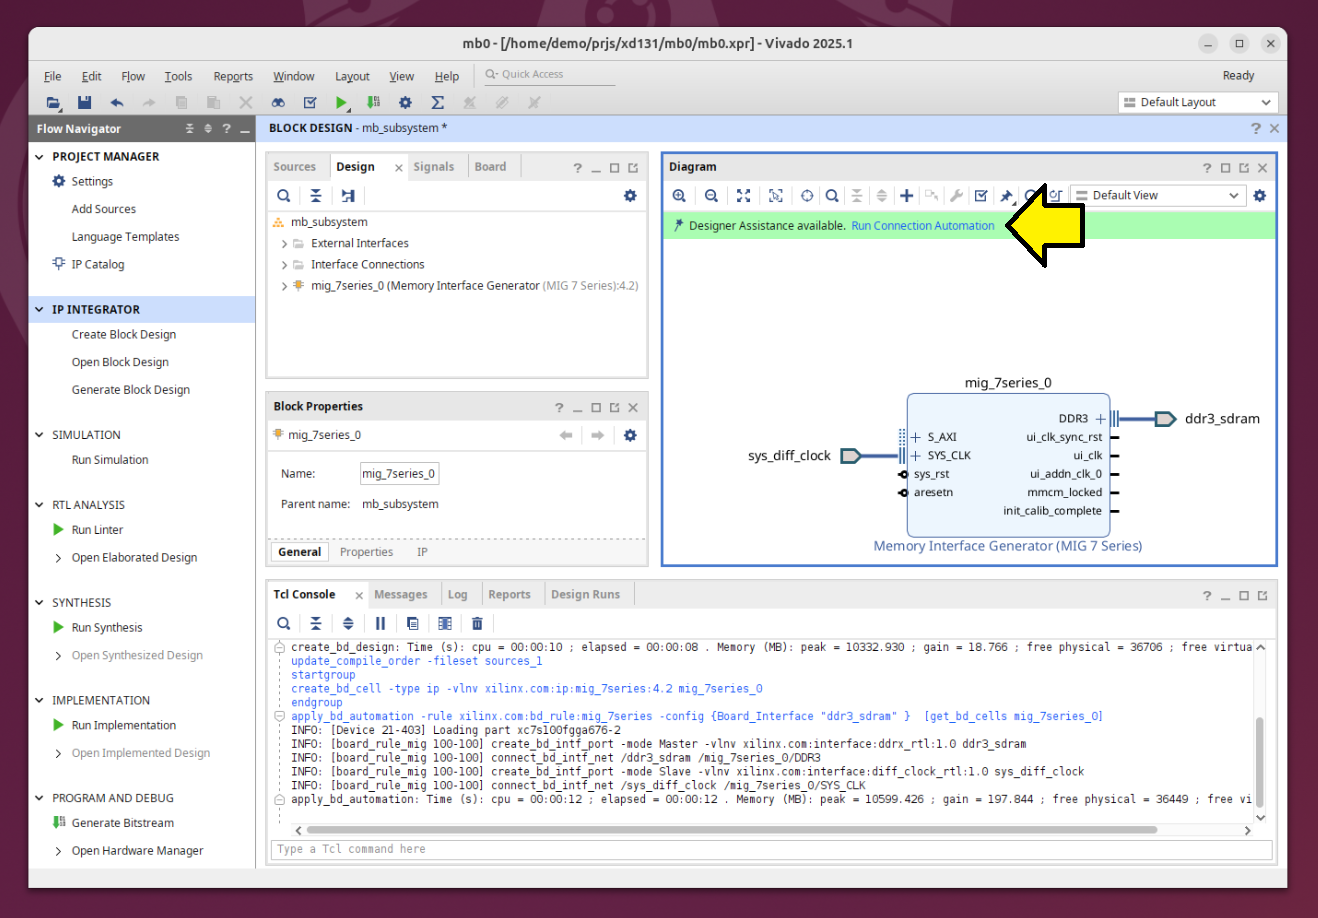Click the Generate Bitstream icon in main toolbar
Viewport: 1318px width, 918px height.
tap(373, 102)
